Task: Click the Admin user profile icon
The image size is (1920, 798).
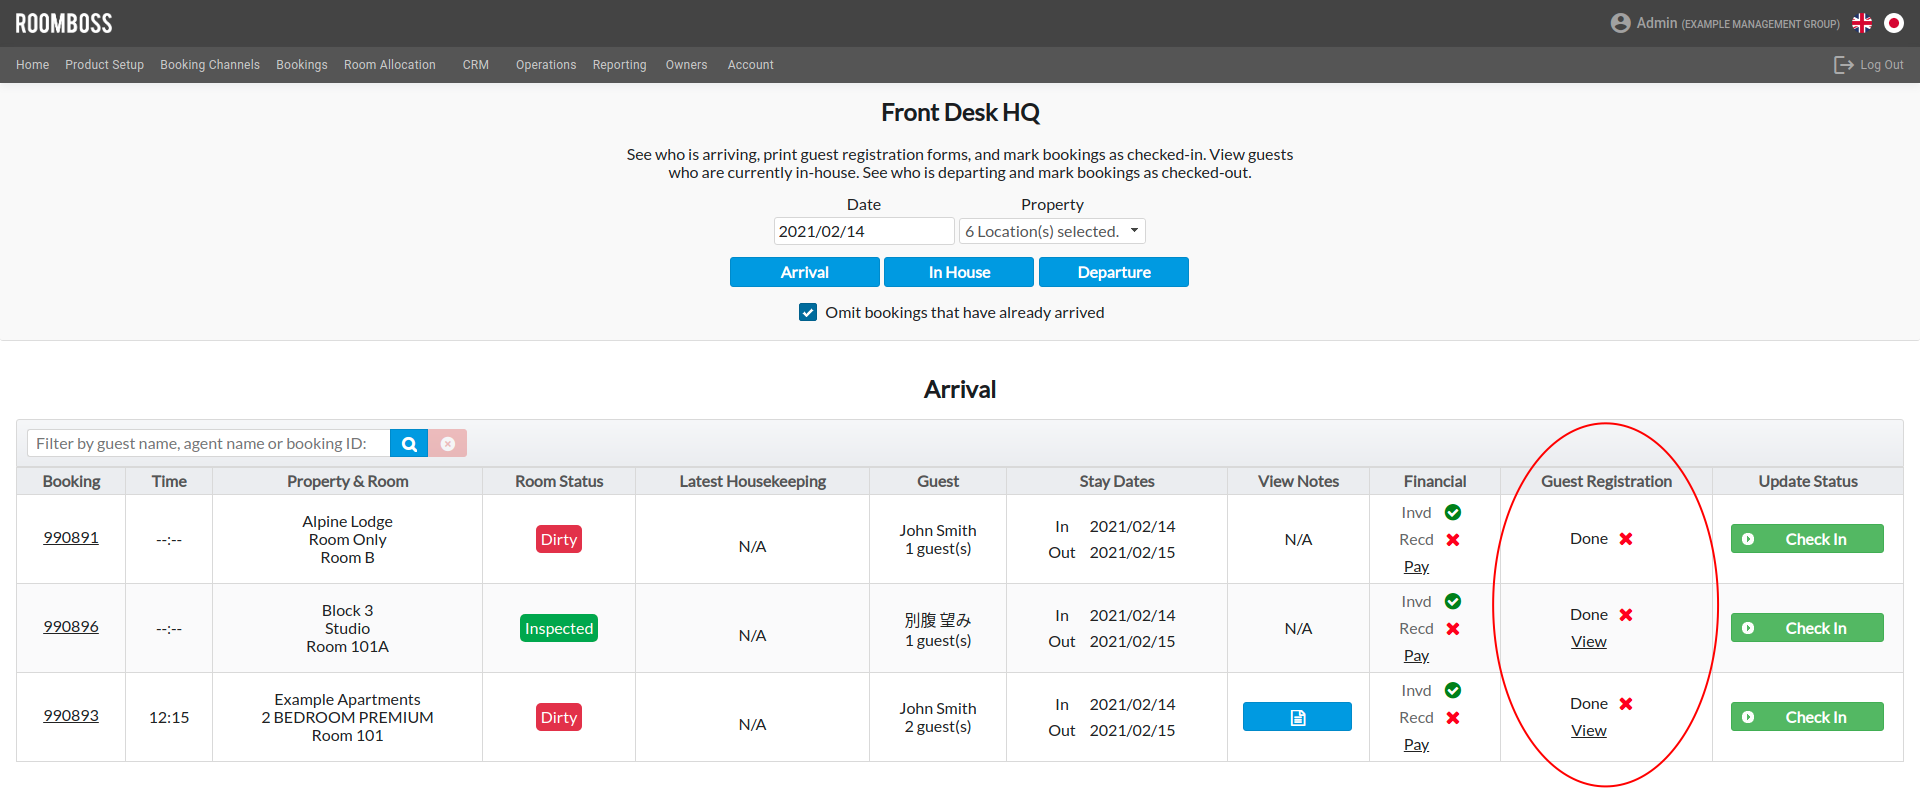Action: coord(1620,23)
